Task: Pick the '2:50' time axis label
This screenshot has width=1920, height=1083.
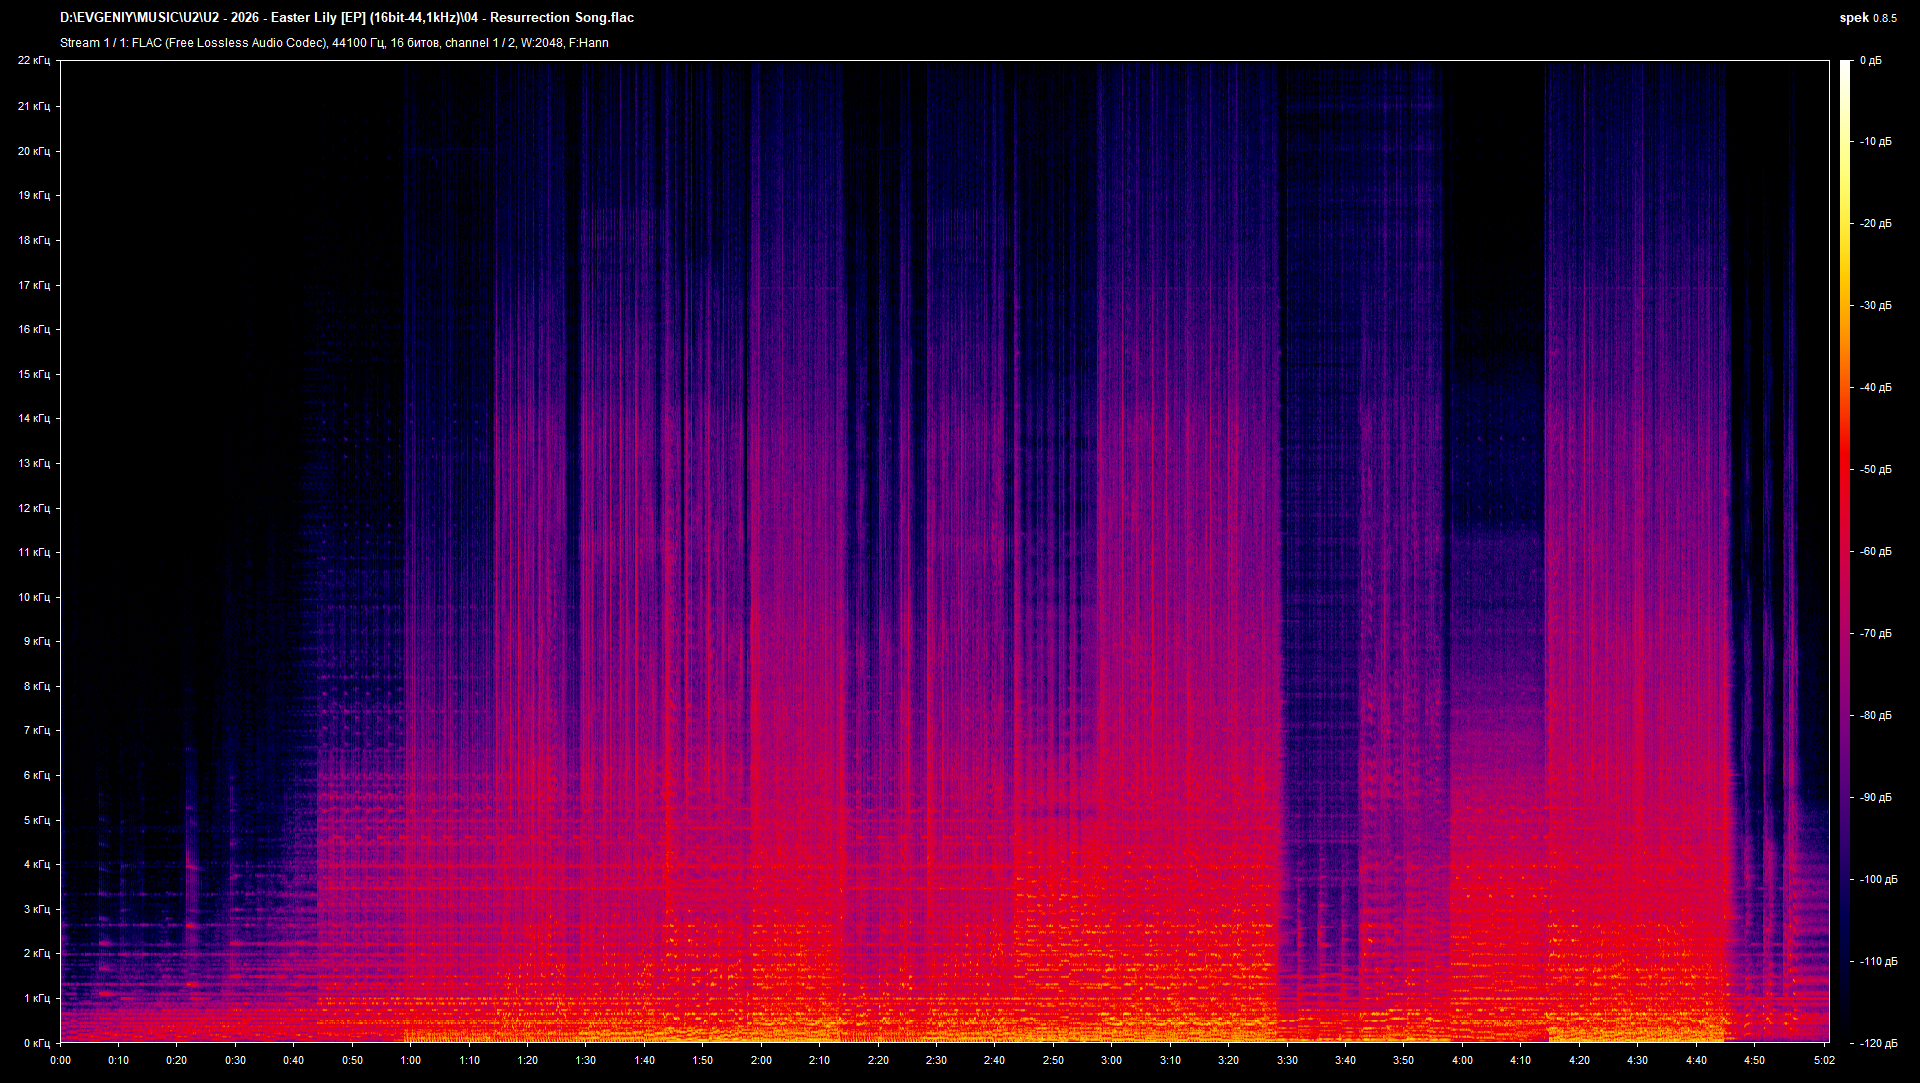Action: pos(1053,1060)
